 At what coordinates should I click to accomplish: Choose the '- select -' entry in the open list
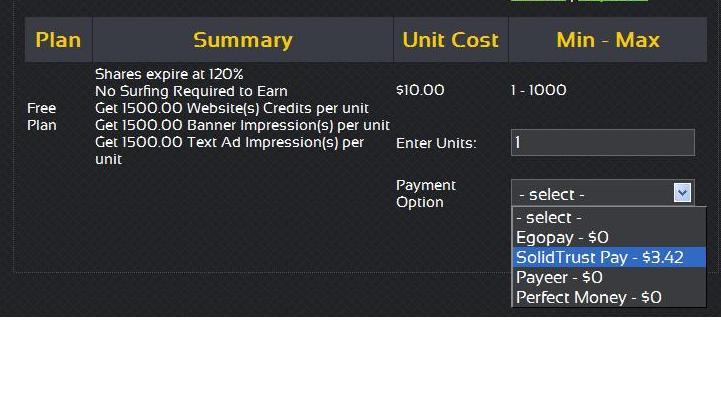point(609,218)
